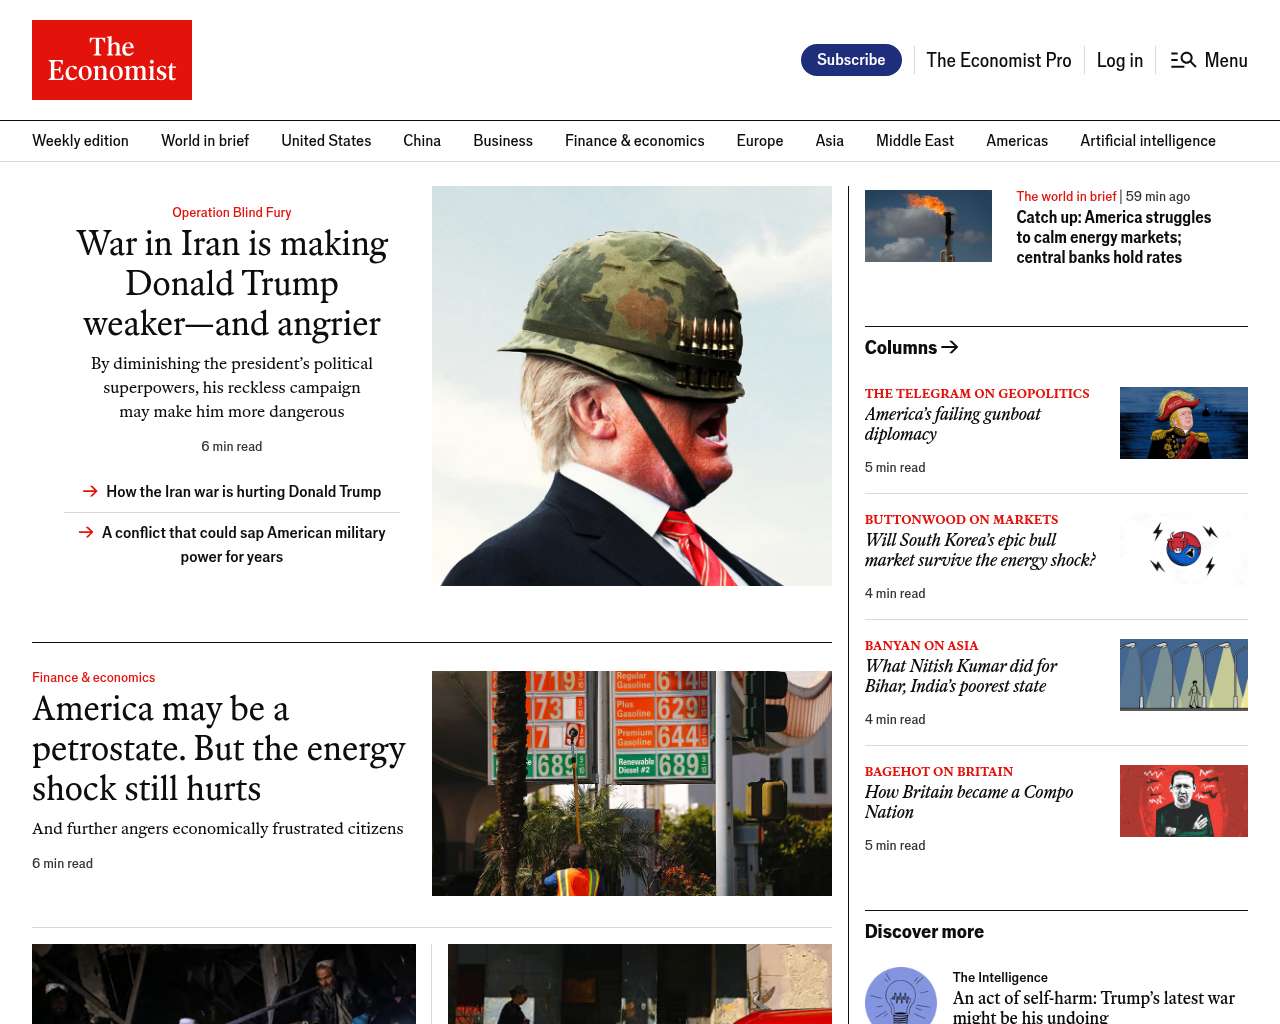1280x1024 pixels.
Task: Read What Nitish Kumar did for Bihar
Action: [961, 676]
